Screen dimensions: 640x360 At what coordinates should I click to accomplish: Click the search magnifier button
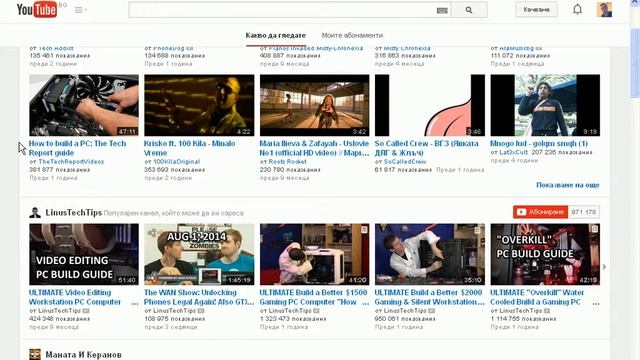click(469, 10)
